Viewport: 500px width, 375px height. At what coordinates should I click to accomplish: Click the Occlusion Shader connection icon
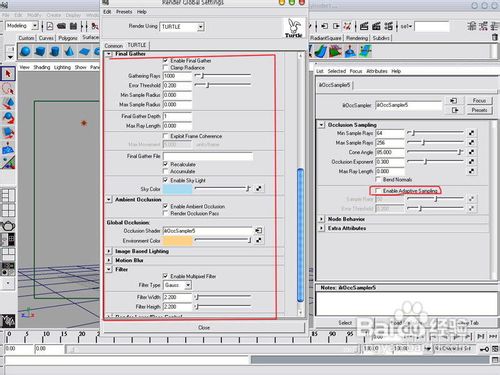tap(259, 230)
